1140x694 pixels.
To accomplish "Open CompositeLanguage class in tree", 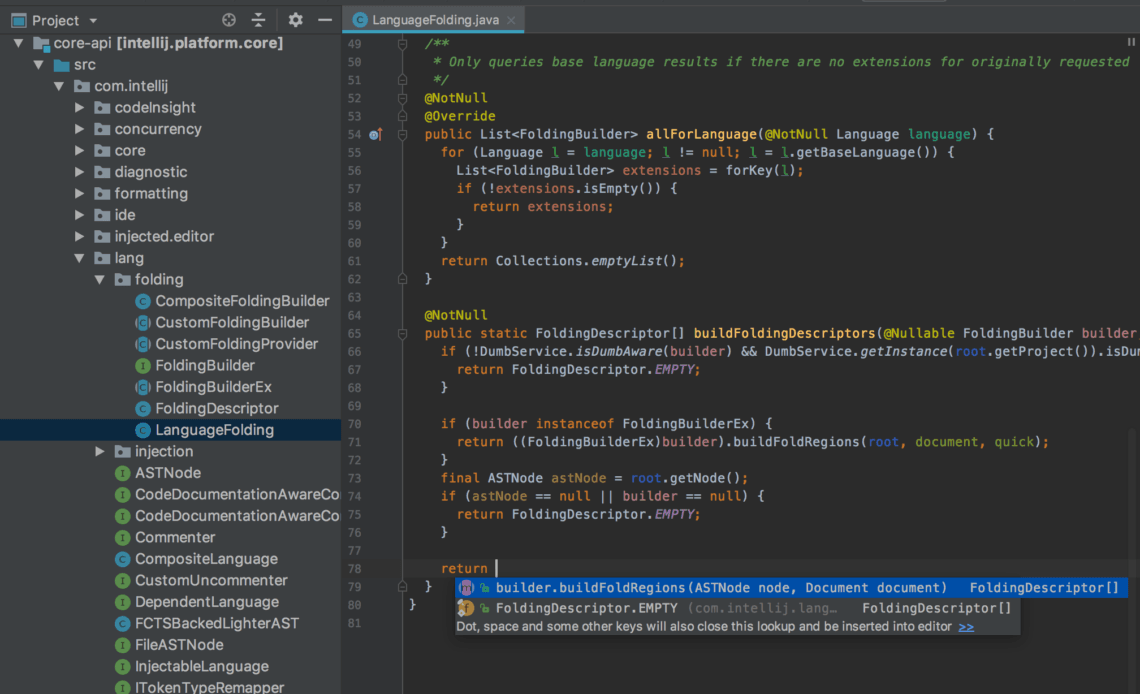I will pos(206,559).
